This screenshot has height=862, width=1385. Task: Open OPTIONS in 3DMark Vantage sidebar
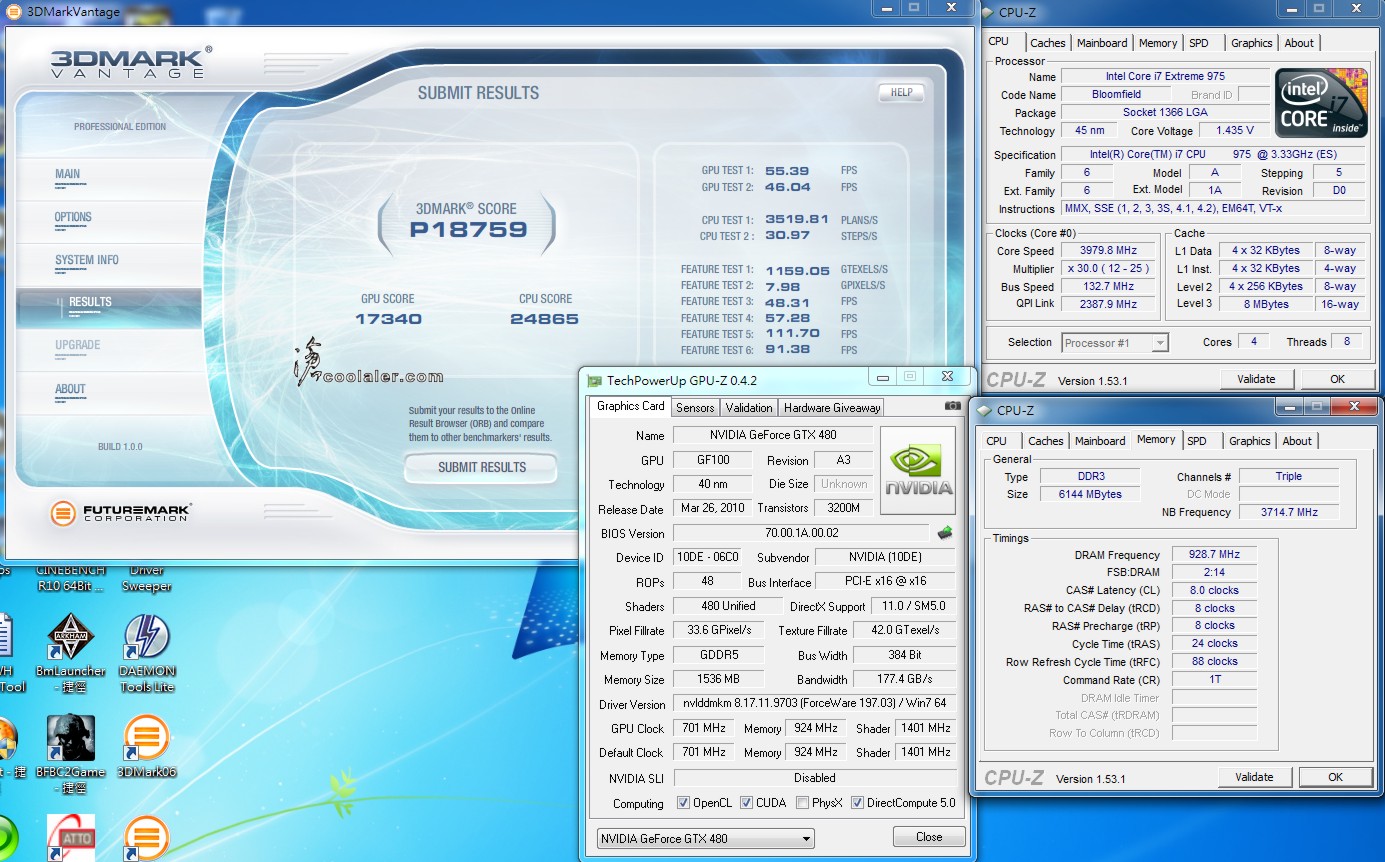[108, 221]
